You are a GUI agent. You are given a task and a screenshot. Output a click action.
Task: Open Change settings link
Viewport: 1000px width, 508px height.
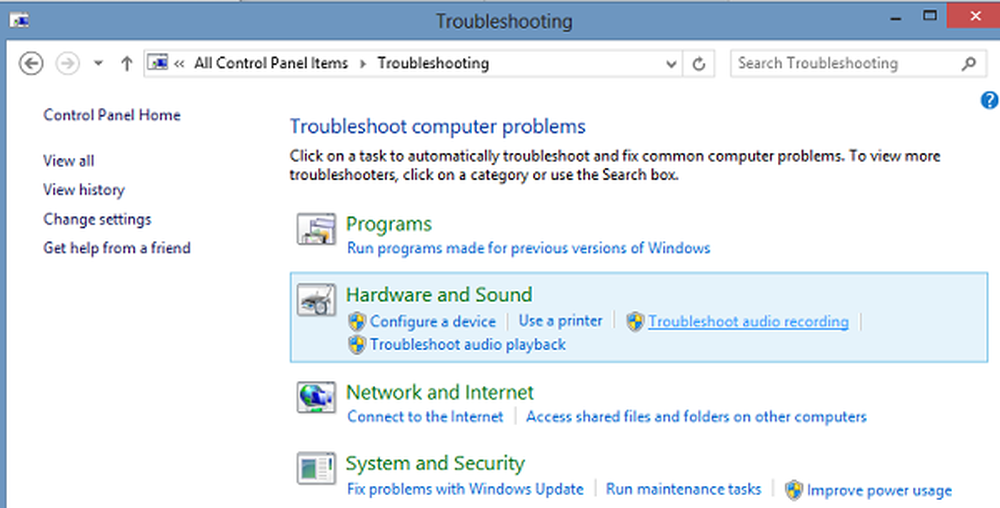98,219
